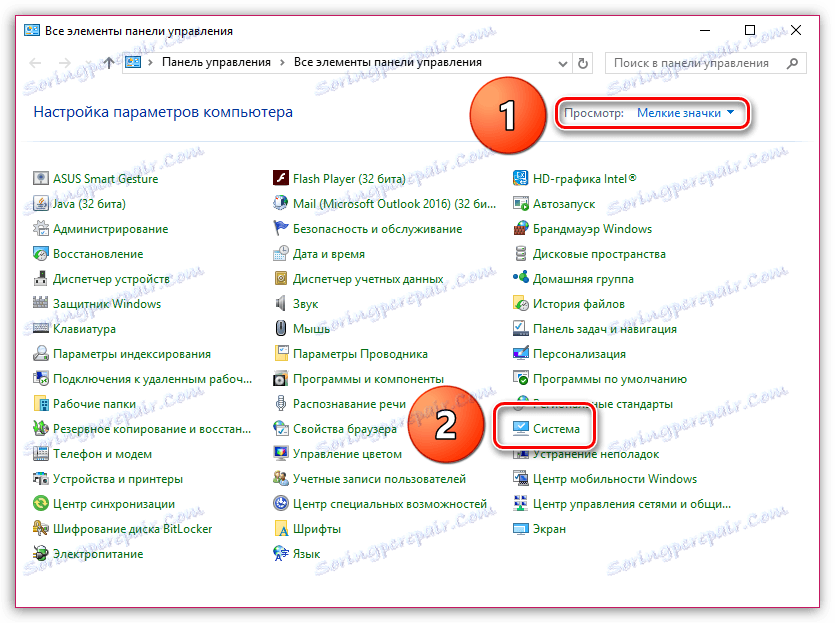Click the Восстановление icon
The height and width of the screenshot is (623, 835).
40,253
